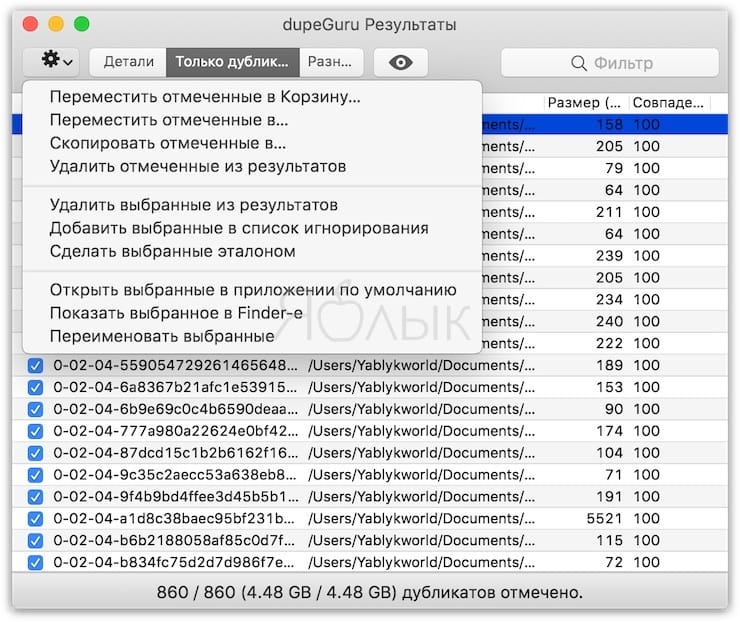The height and width of the screenshot is (622, 740).
Task: Uncheck the 0-02-04-9c35c2aecc53a638eb8 file checkbox
Action: 35,475
